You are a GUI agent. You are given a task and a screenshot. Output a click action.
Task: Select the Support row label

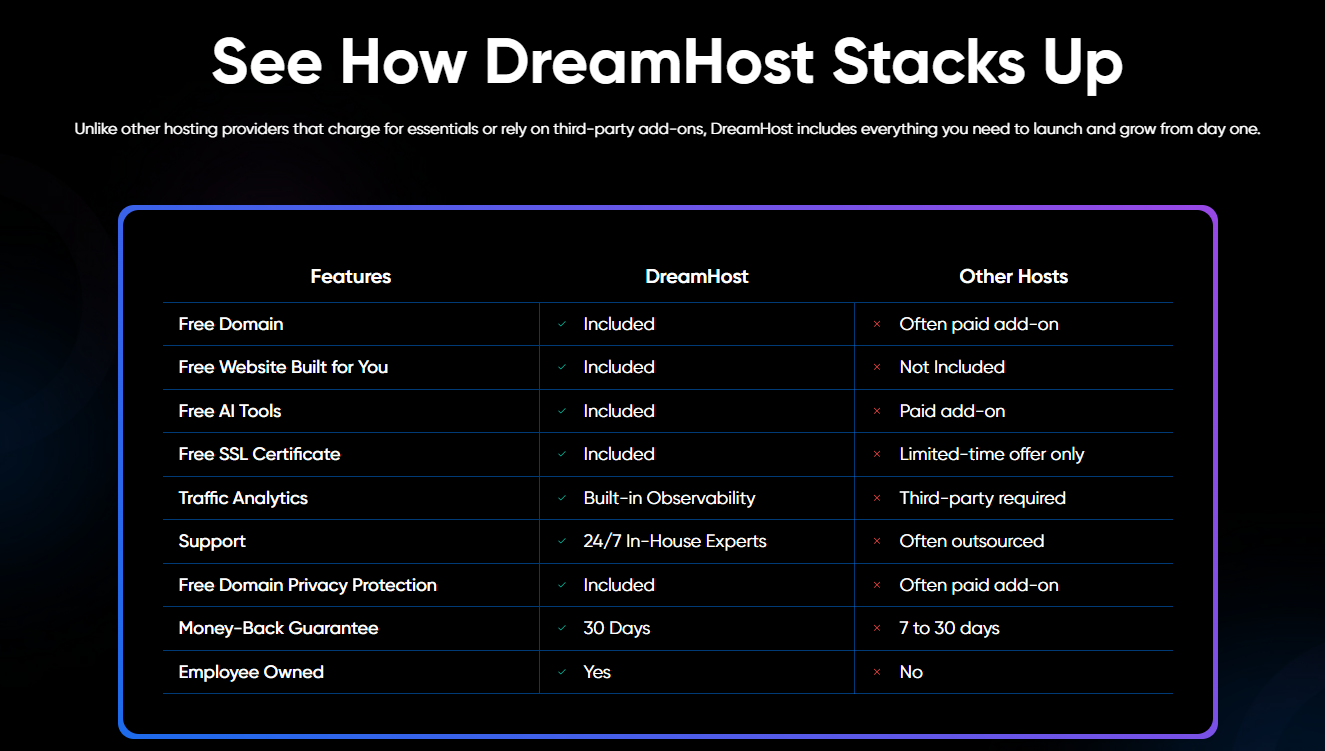(x=212, y=541)
